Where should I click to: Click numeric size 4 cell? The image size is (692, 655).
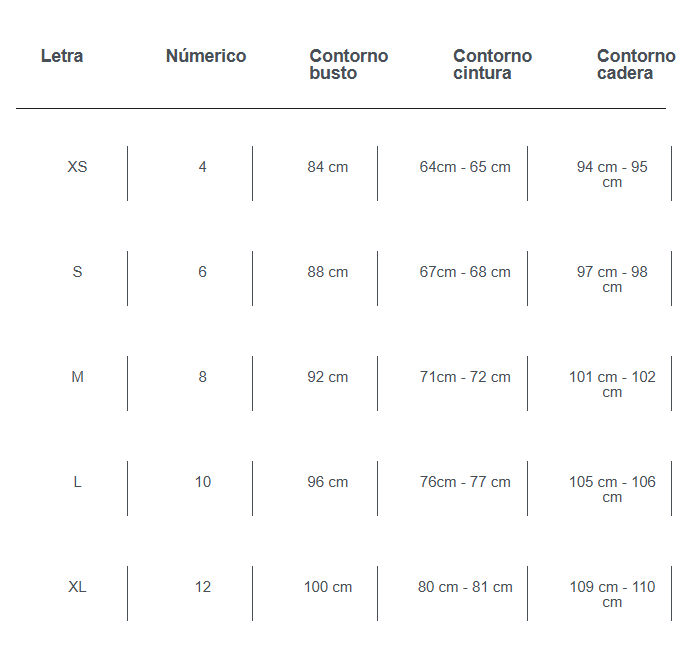click(x=203, y=167)
